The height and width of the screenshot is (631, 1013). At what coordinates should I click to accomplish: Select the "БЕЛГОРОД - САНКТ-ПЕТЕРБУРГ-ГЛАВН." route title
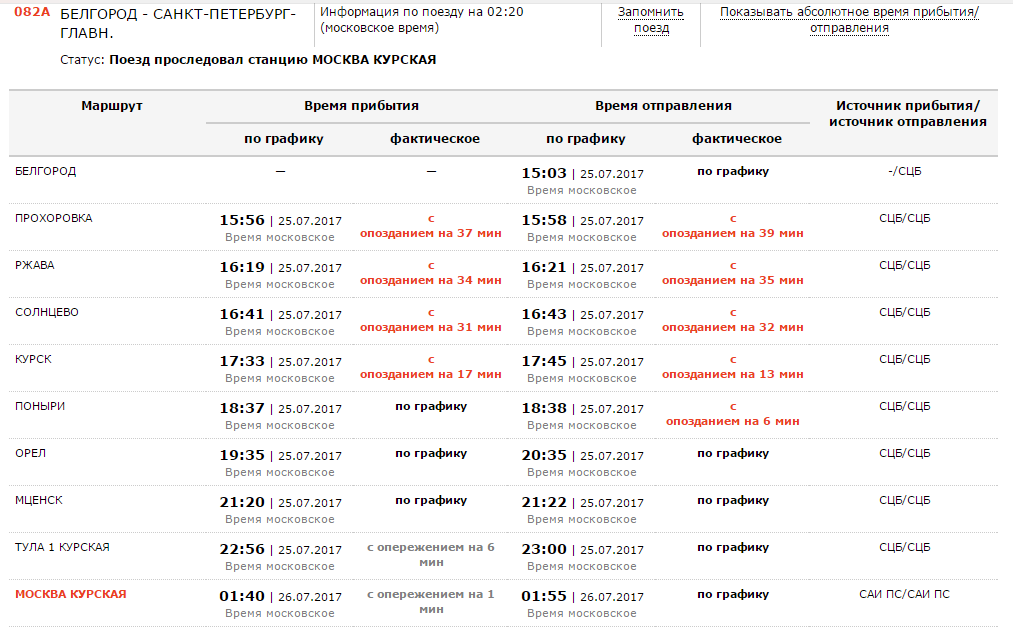click(178, 22)
